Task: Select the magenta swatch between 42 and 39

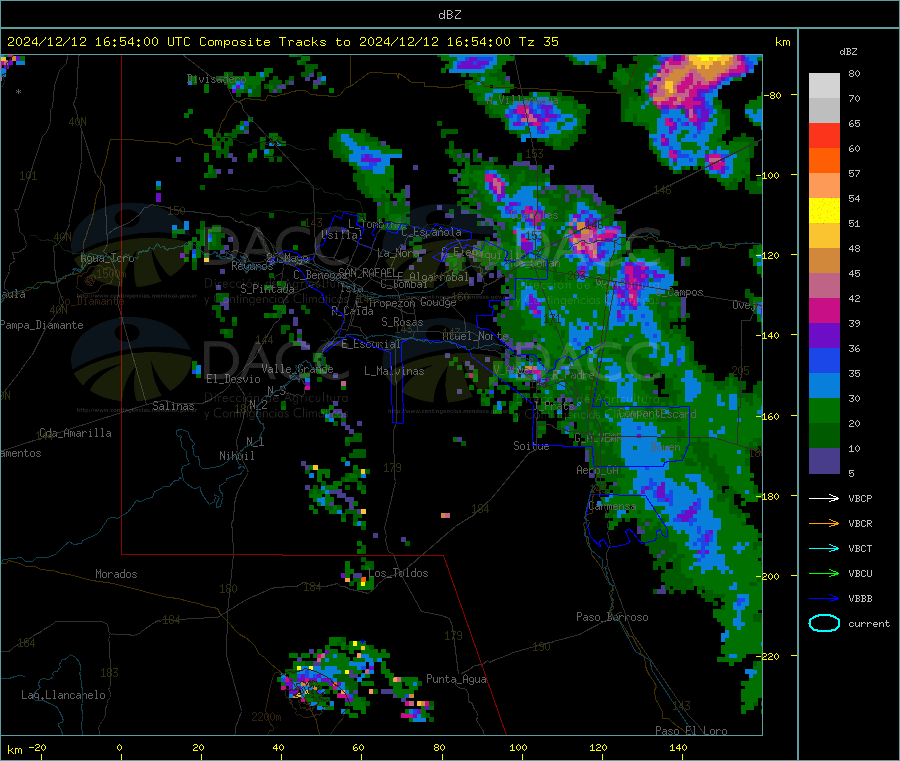Action: pyautogui.click(x=824, y=310)
